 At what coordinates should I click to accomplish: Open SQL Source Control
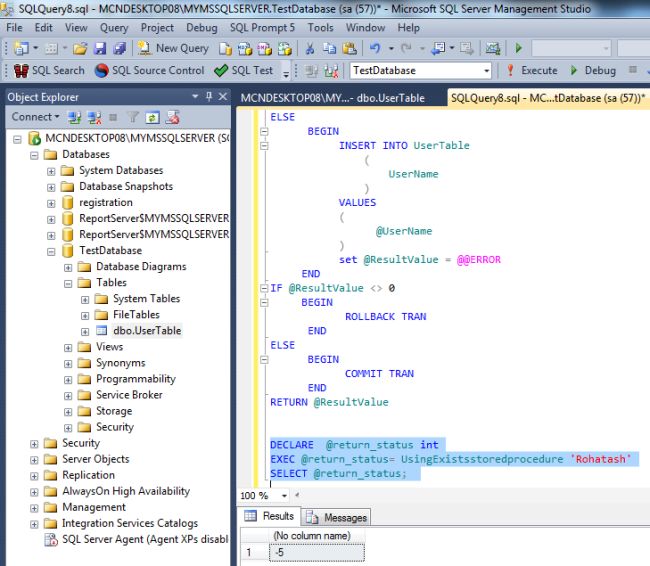[x=150, y=71]
